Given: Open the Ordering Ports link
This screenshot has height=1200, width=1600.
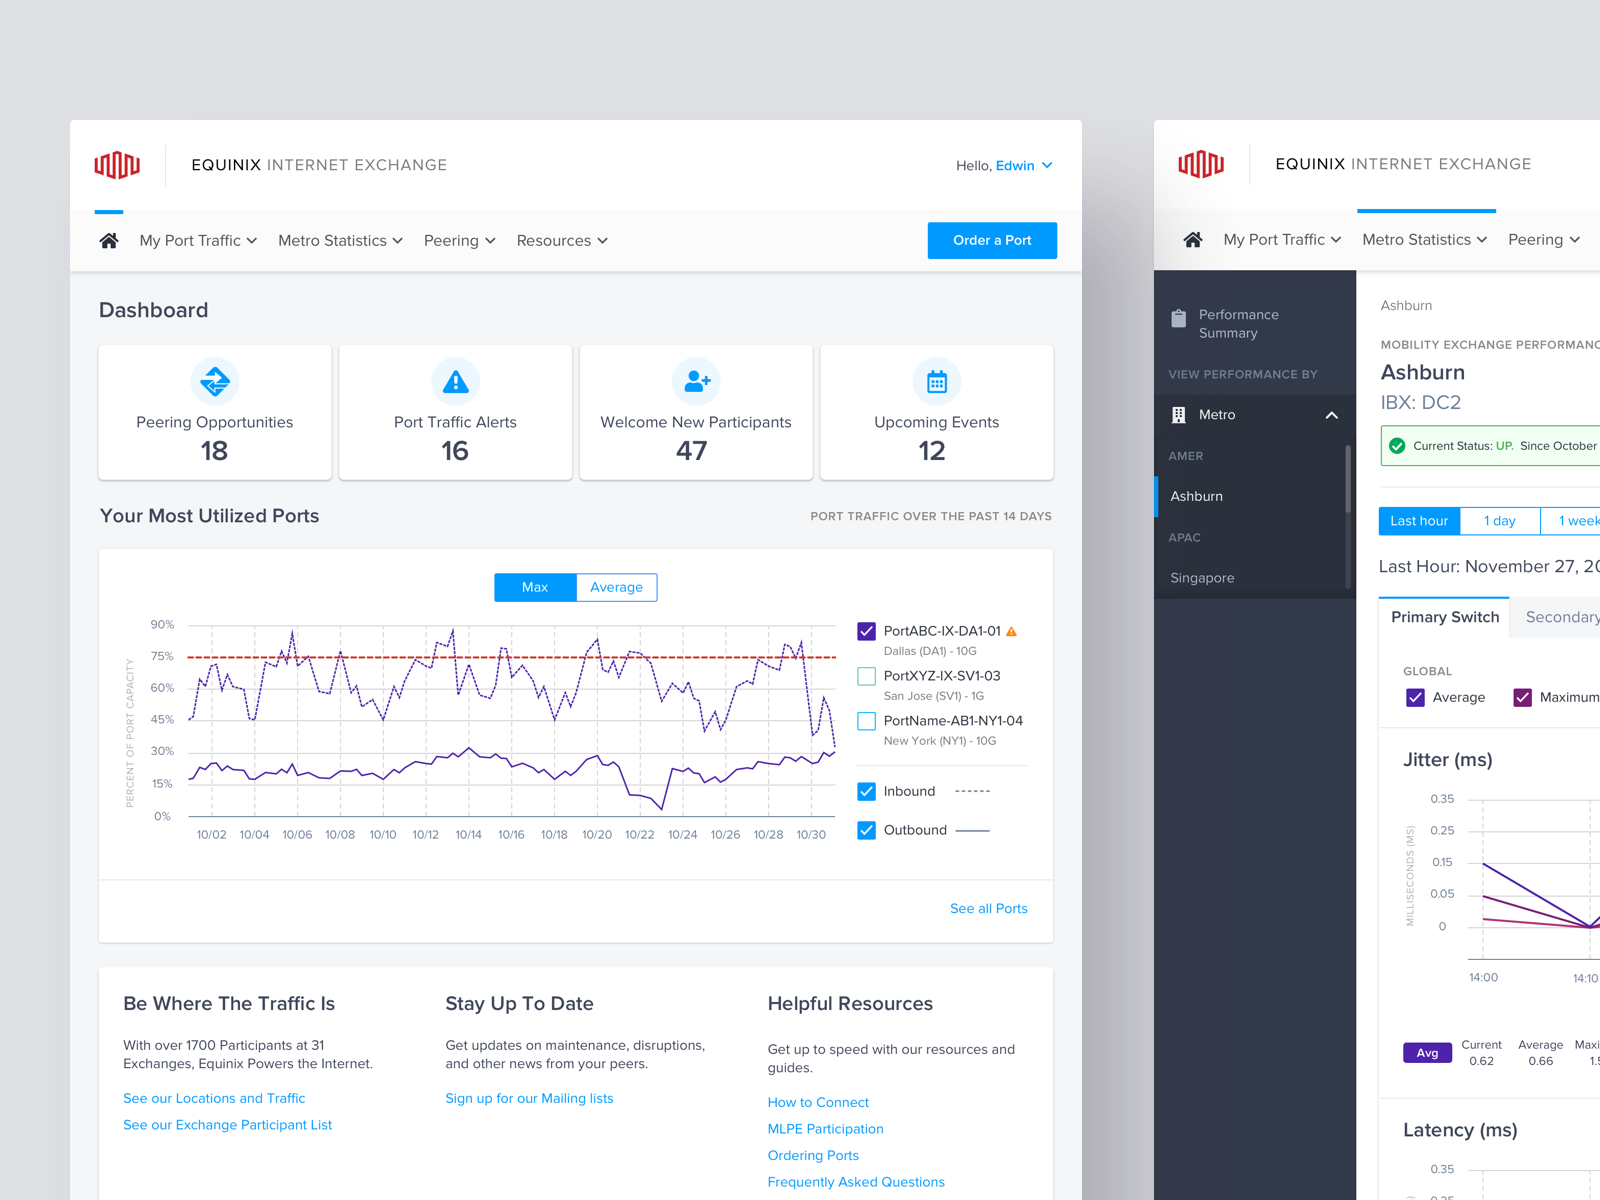Looking at the screenshot, I should point(813,1155).
